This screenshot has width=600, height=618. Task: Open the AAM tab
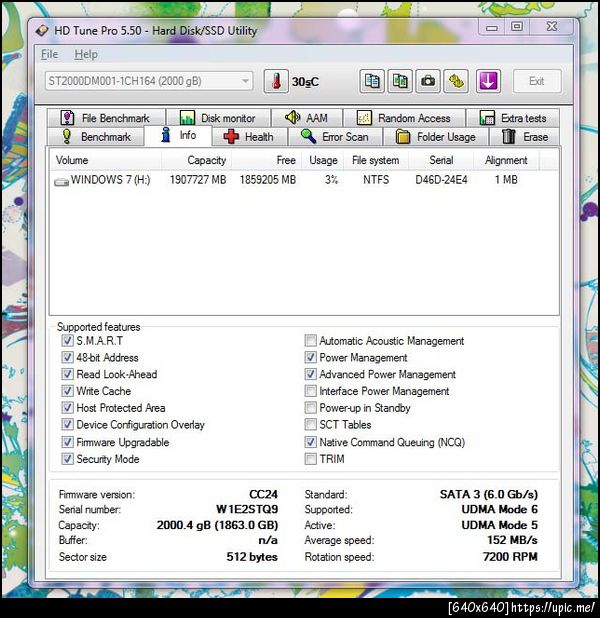pos(307,118)
